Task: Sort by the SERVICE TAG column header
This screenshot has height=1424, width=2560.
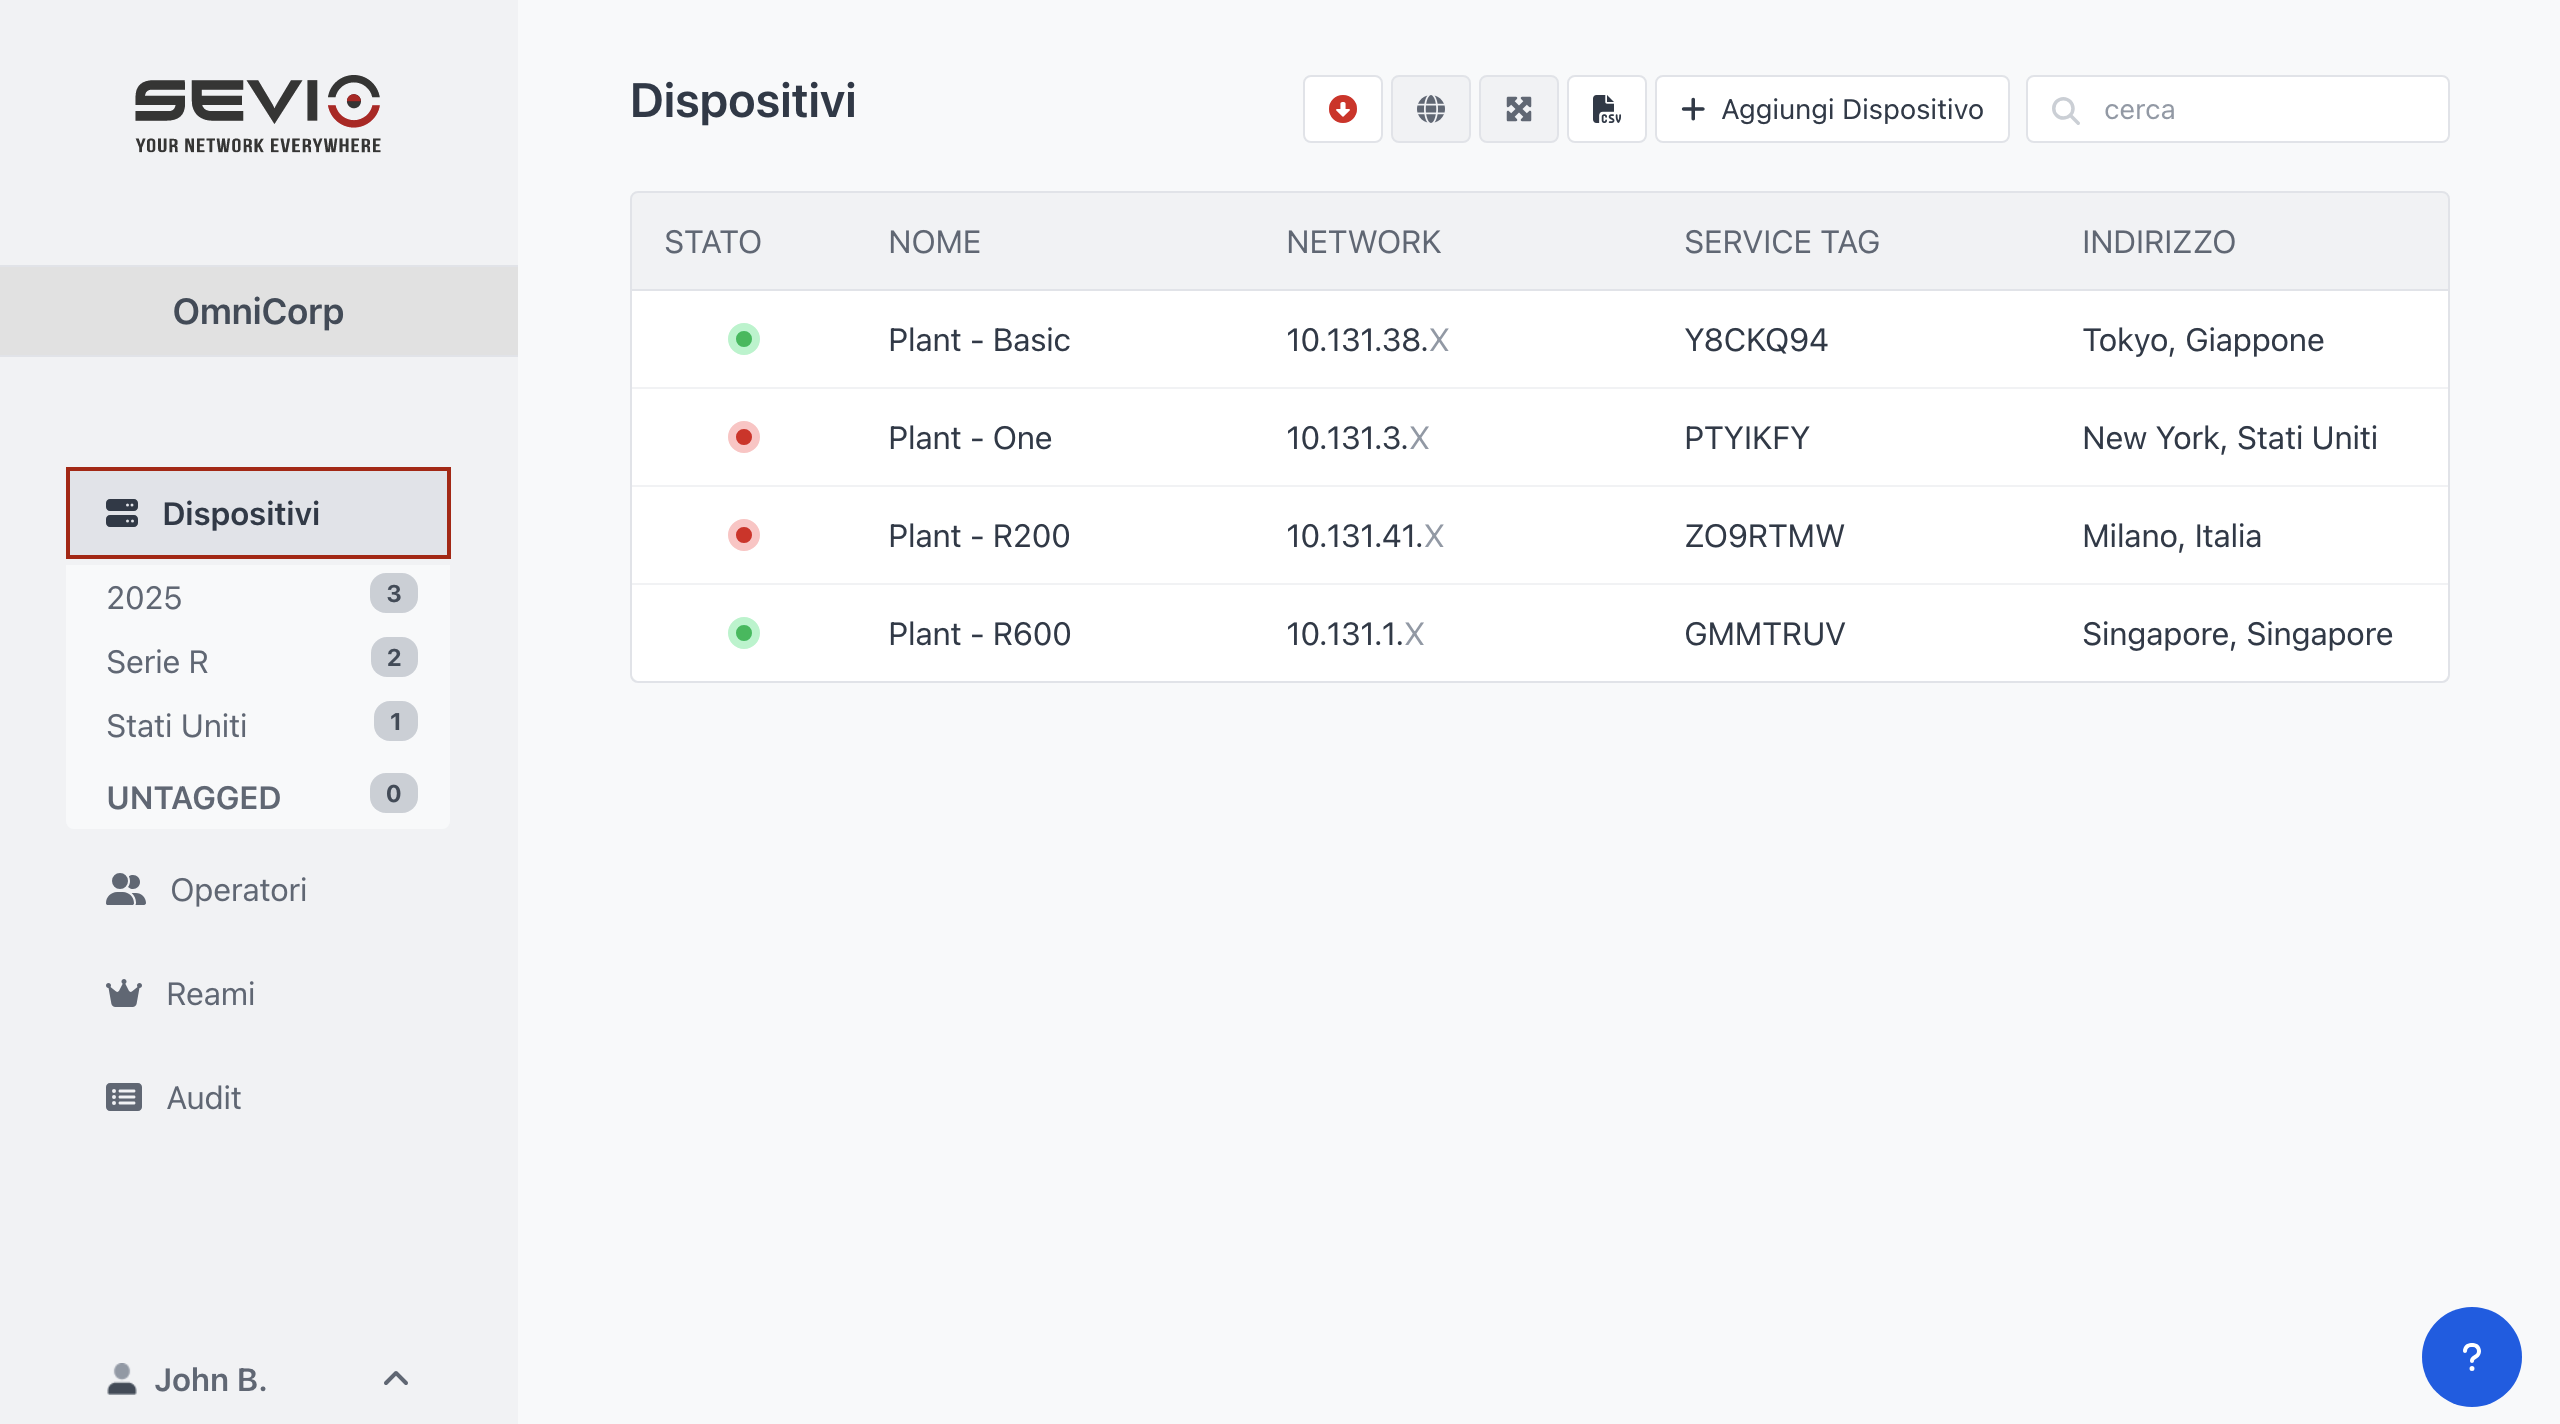Action: pyautogui.click(x=1781, y=242)
